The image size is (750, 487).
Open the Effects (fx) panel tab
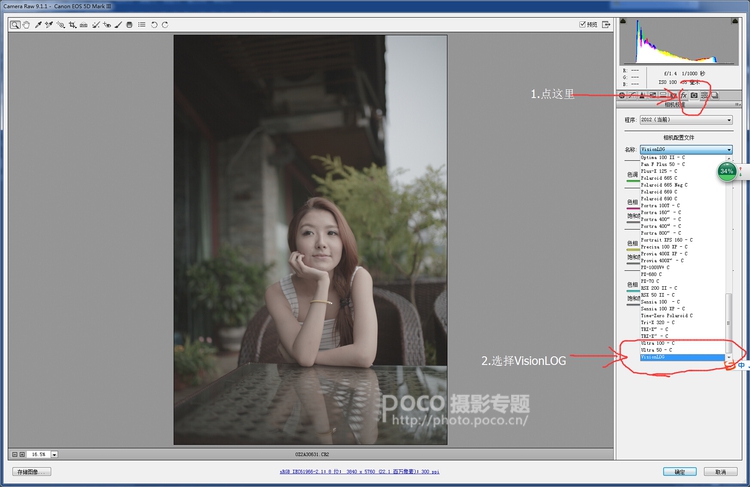[684, 96]
